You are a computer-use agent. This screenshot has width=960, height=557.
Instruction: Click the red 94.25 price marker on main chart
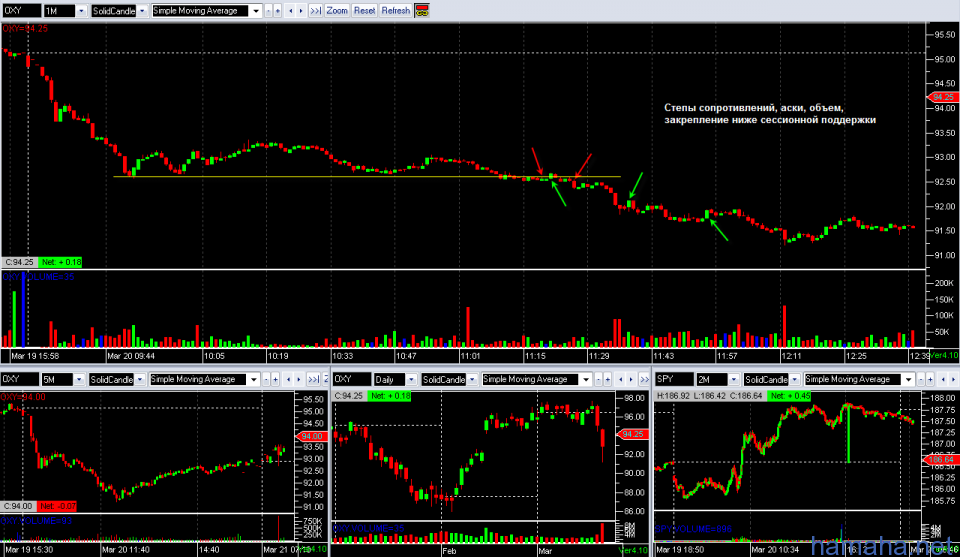click(x=943, y=97)
